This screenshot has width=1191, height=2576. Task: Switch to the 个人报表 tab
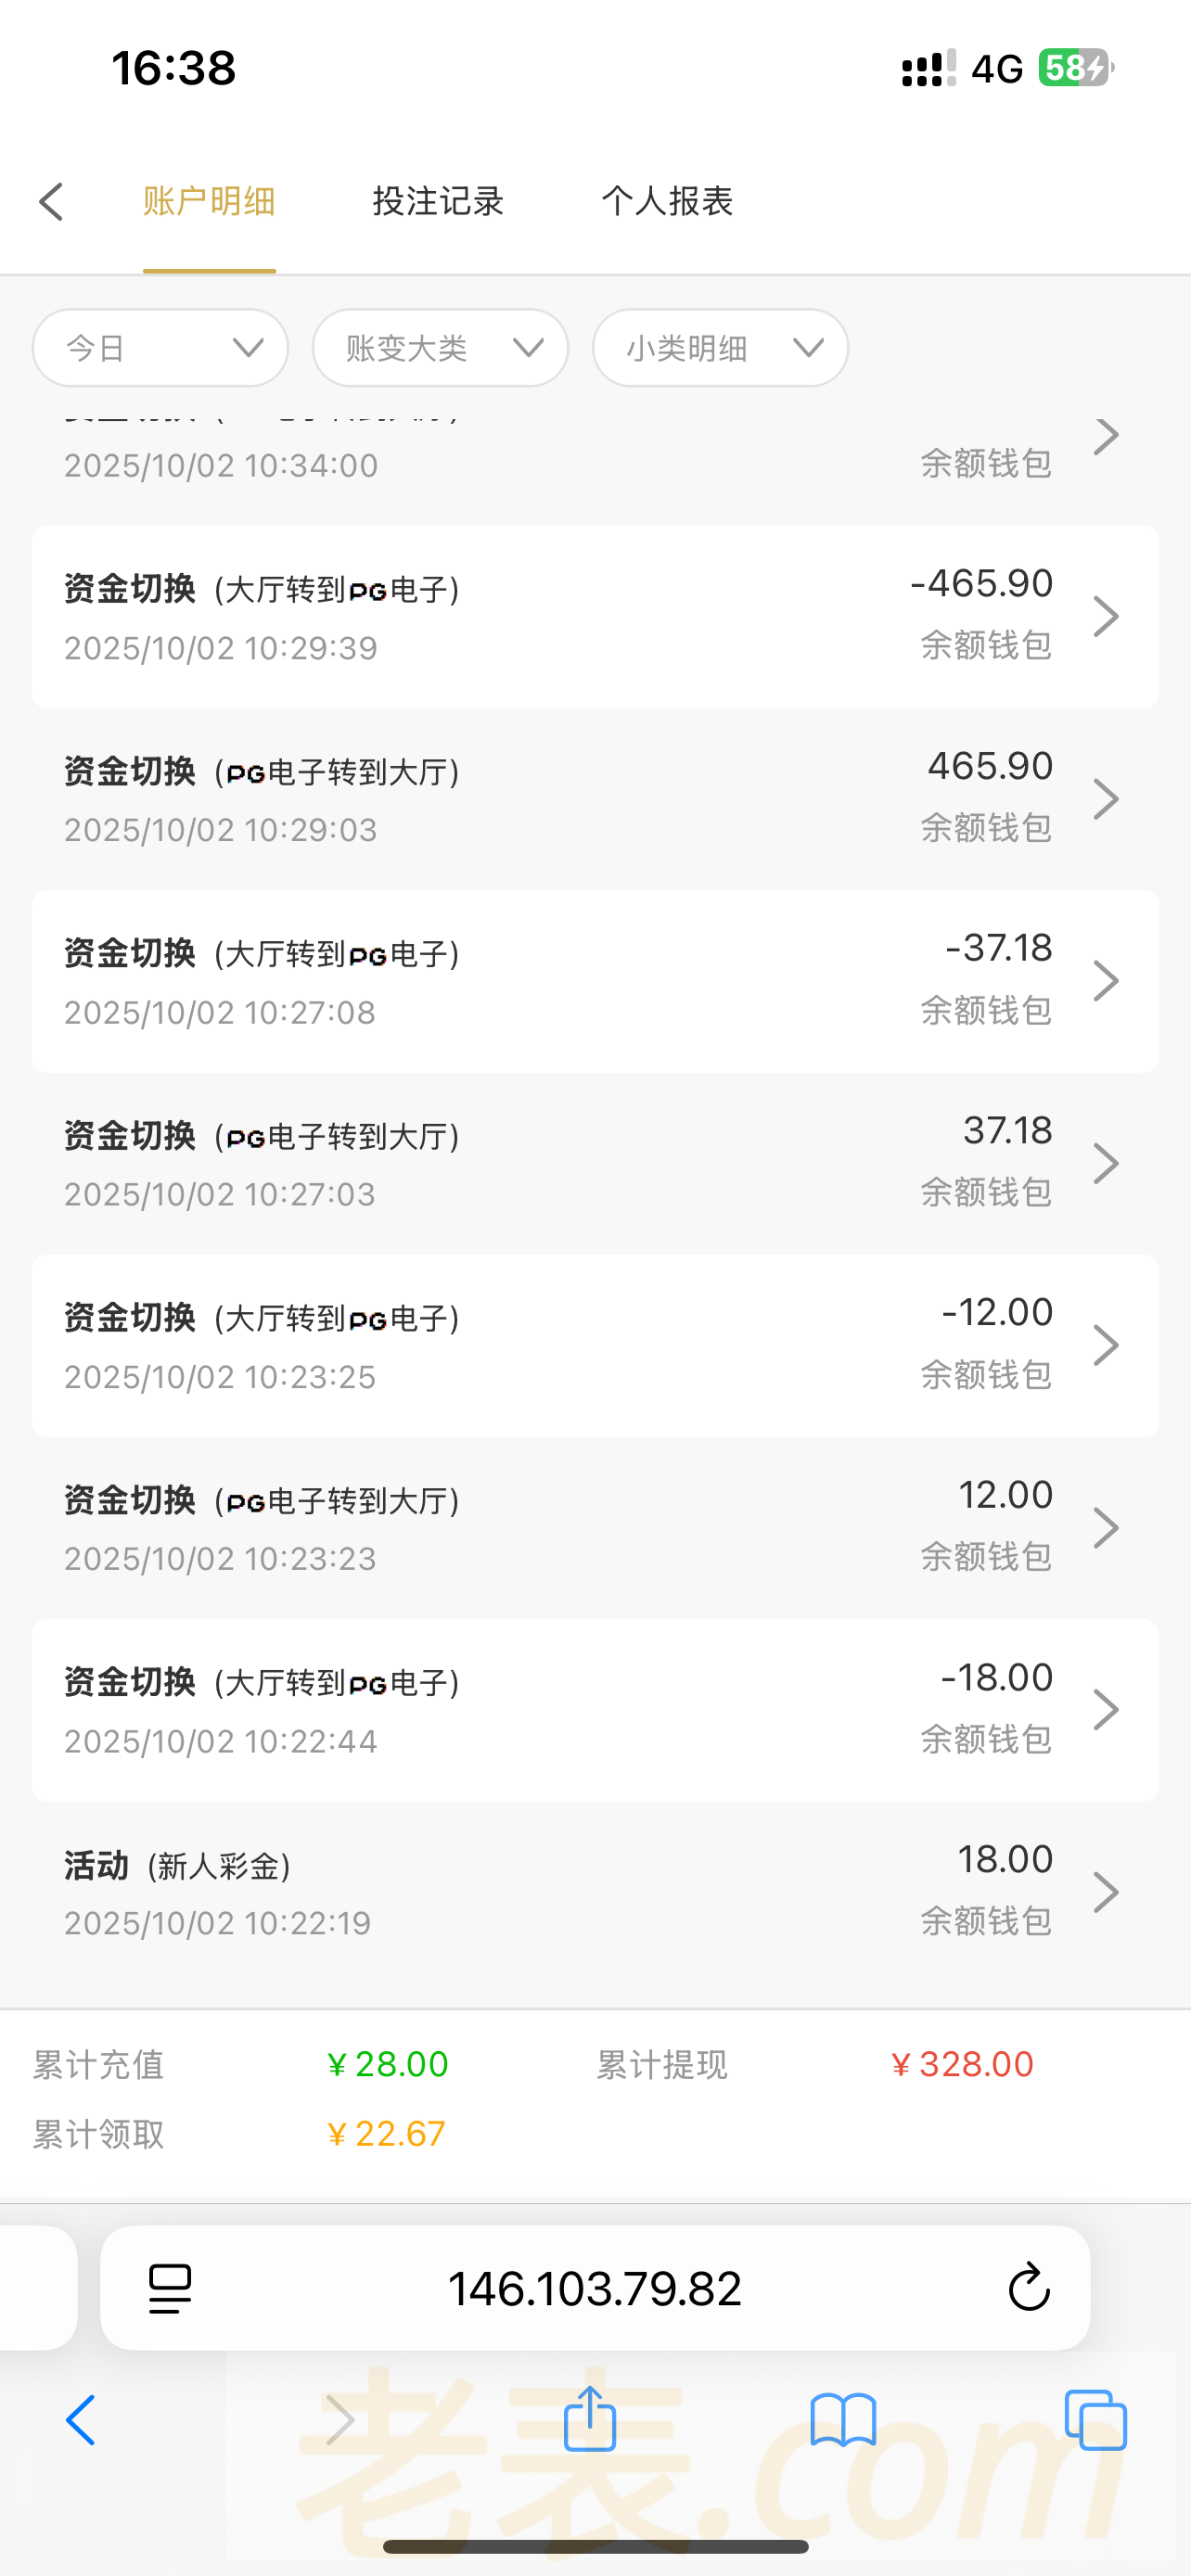pos(667,202)
